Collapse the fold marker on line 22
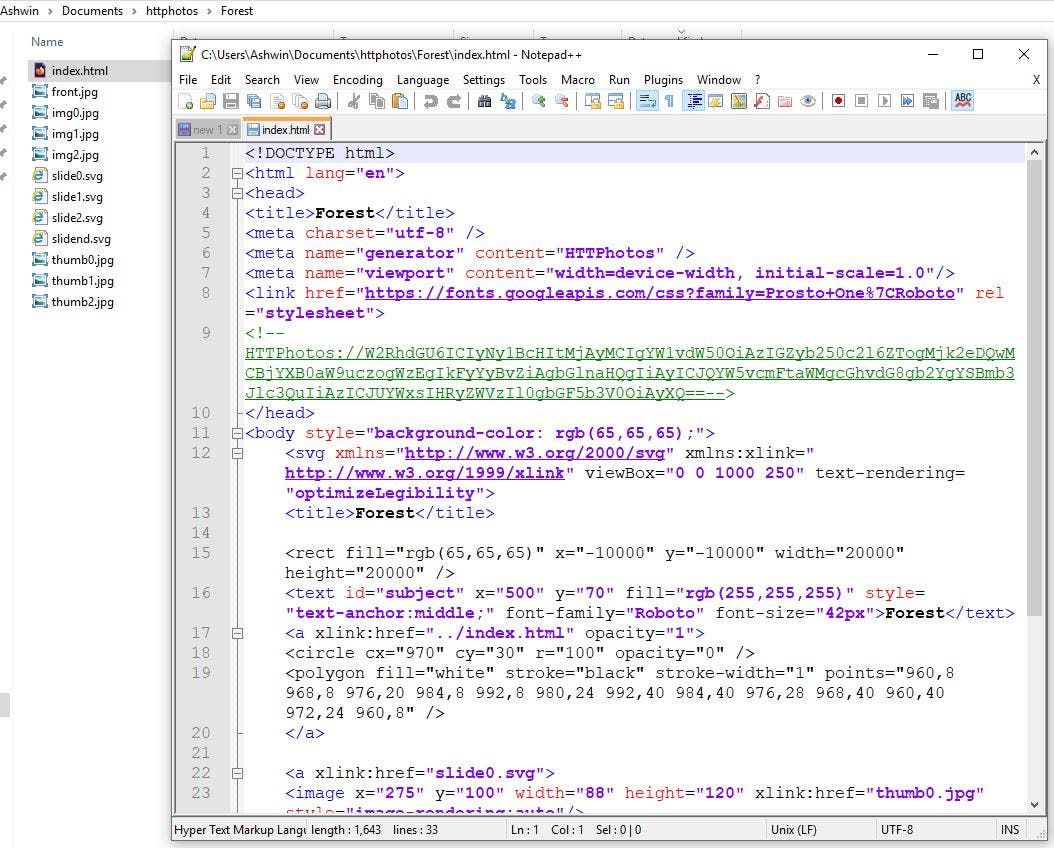This screenshot has width=1054, height=848. [237, 773]
